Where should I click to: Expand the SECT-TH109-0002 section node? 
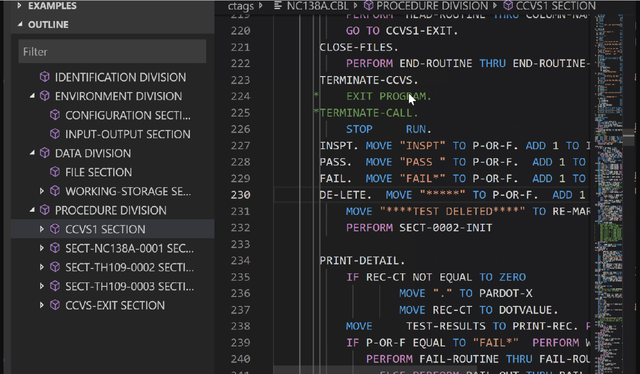[42, 267]
